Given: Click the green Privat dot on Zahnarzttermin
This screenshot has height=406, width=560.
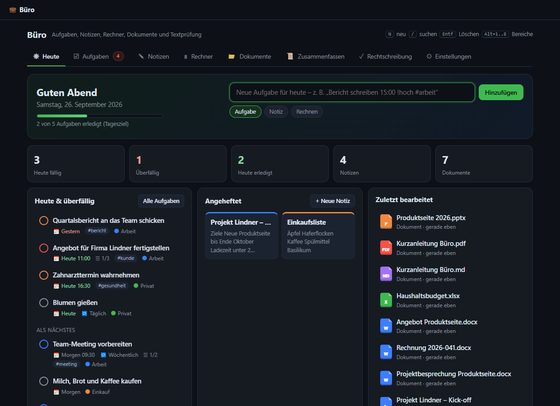Looking at the screenshot, I should click(136, 286).
